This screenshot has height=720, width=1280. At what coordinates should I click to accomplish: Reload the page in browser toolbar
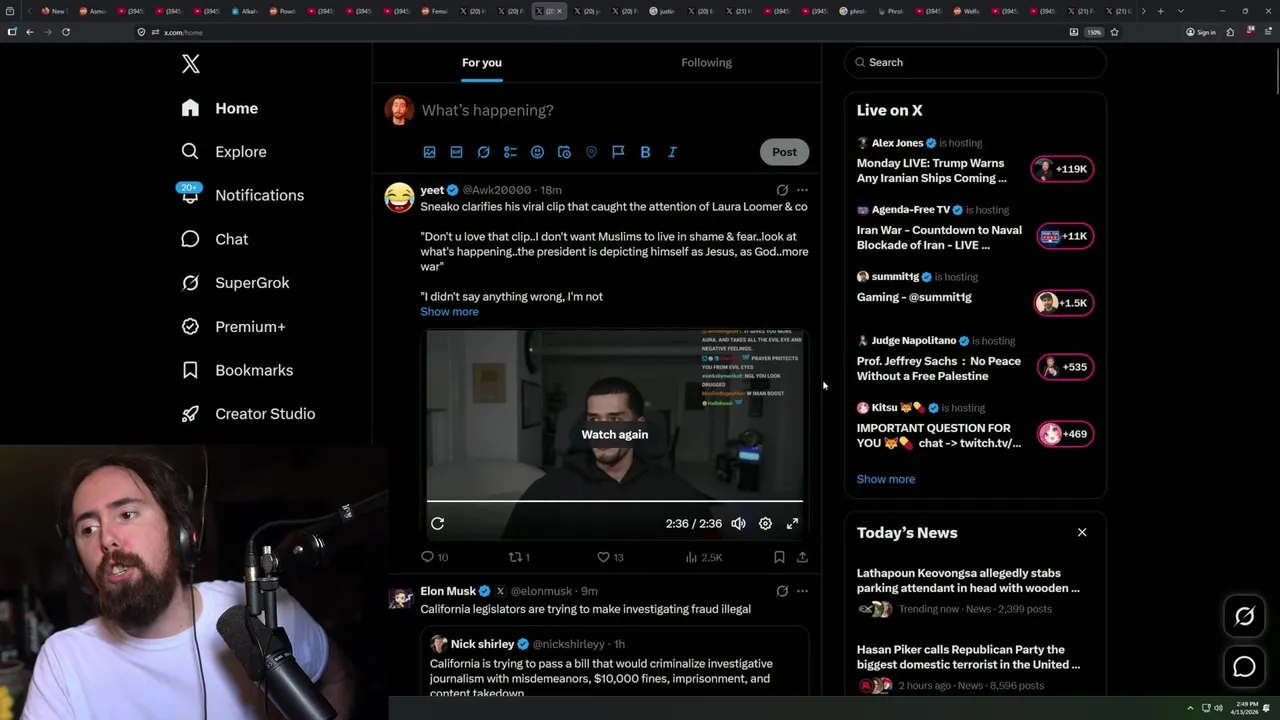(x=66, y=32)
